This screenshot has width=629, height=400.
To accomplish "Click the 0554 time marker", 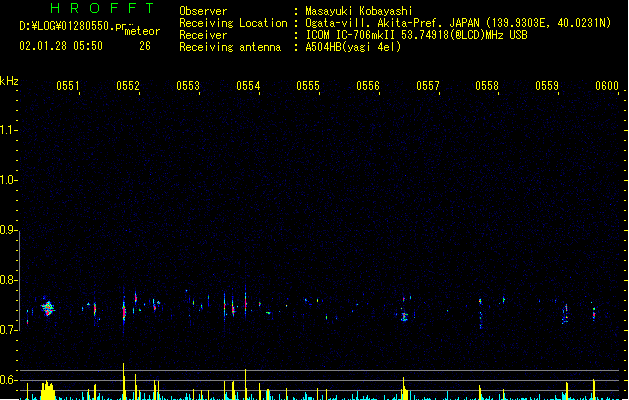I will click(248, 86).
